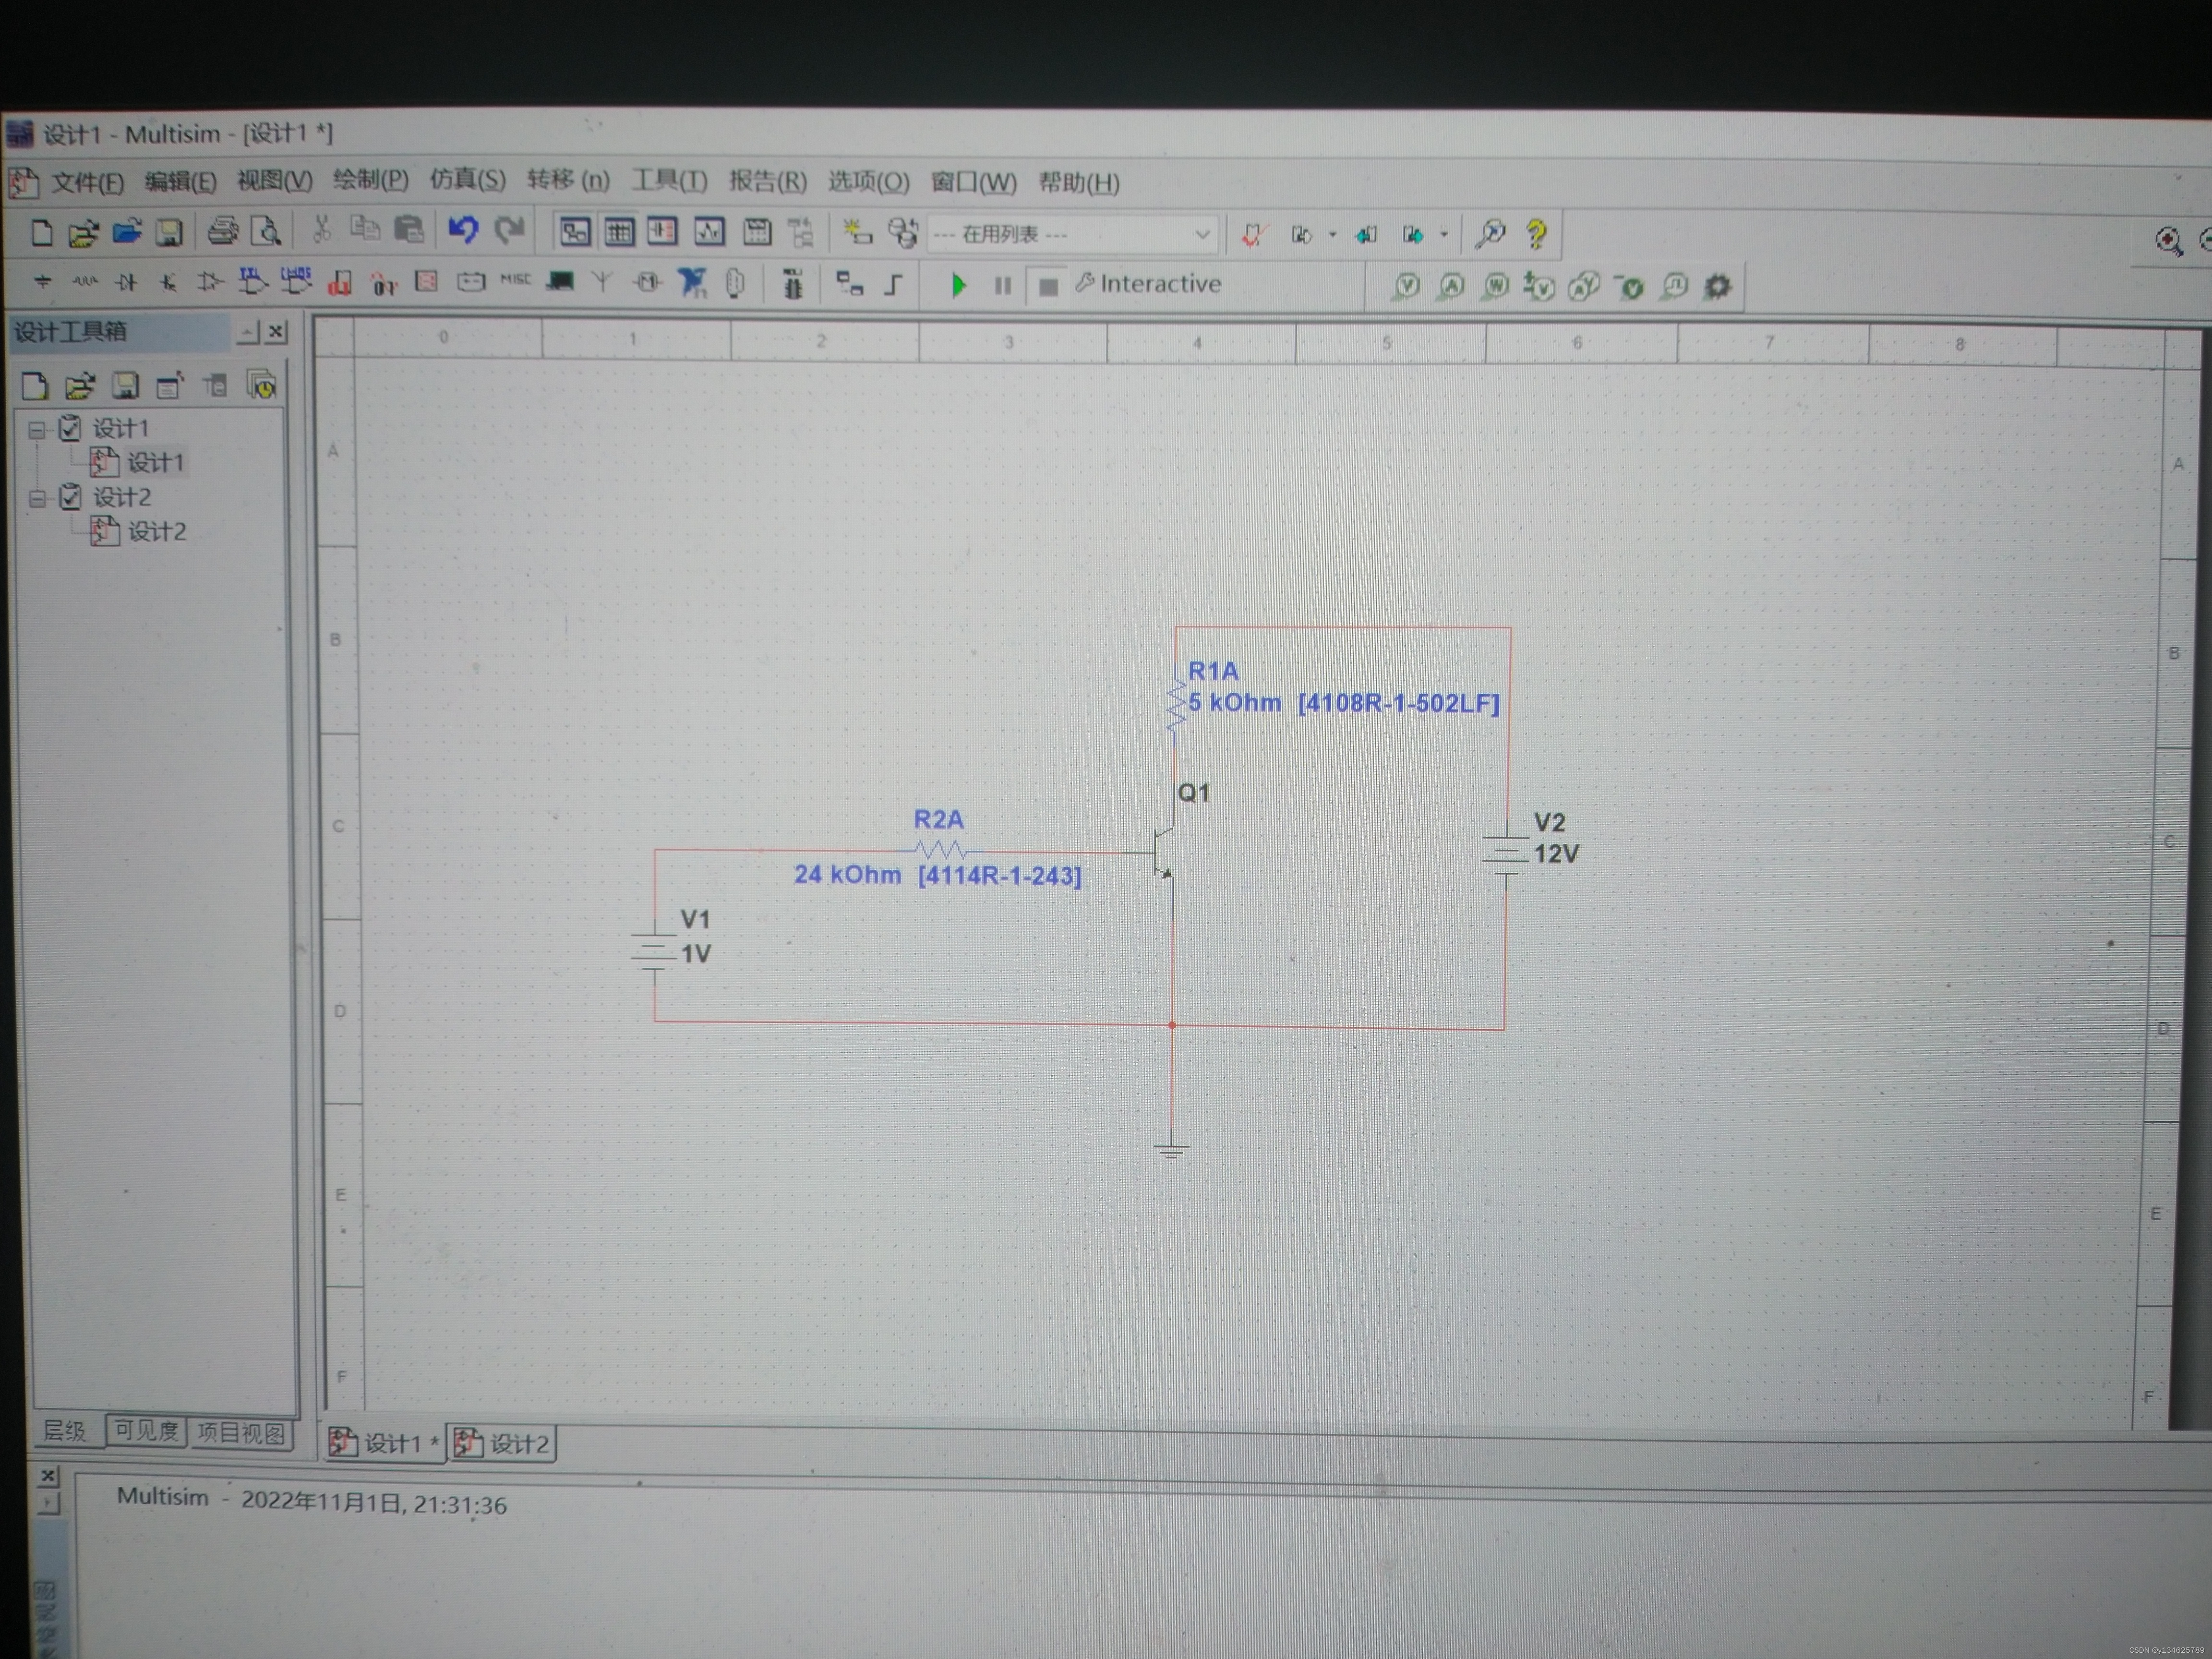This screenshot has height=1659, width=2212.
Task: Collapse the 设计1 tree node
Action: [37, 429]
